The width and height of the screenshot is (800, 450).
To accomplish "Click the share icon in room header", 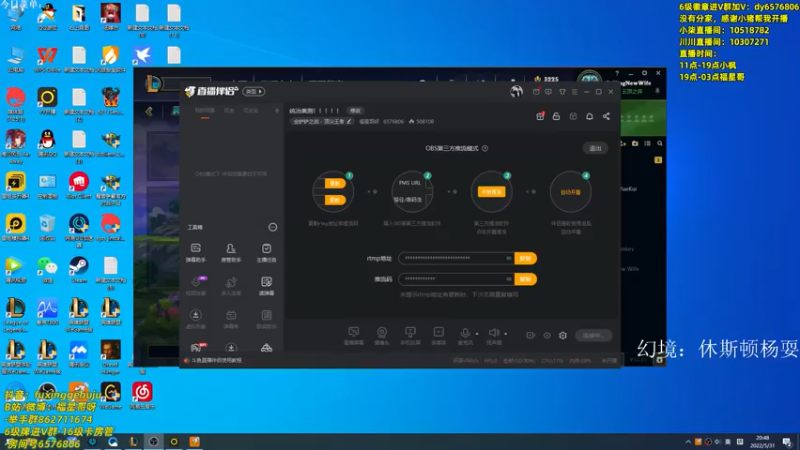I will tap(606, 116).
